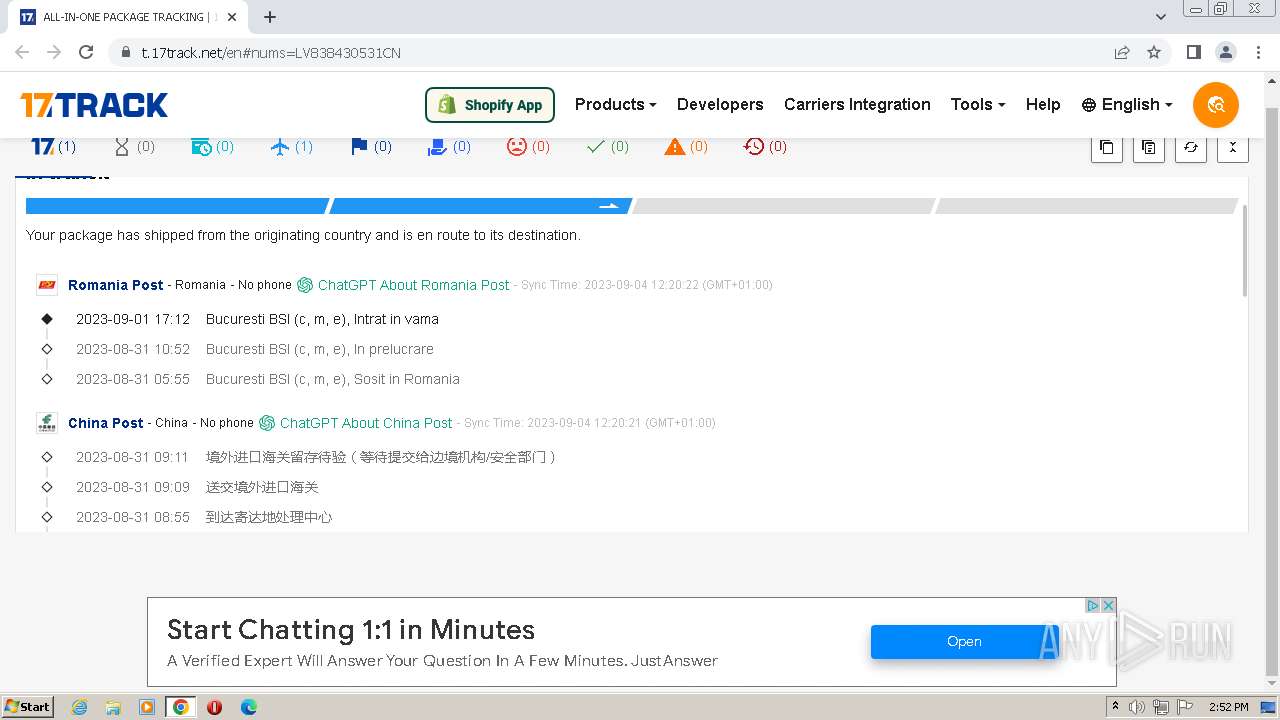Screen dimensions: 1280x720
Task: Click the copy tracking numbers icon
Action: tap(1106, 147)
